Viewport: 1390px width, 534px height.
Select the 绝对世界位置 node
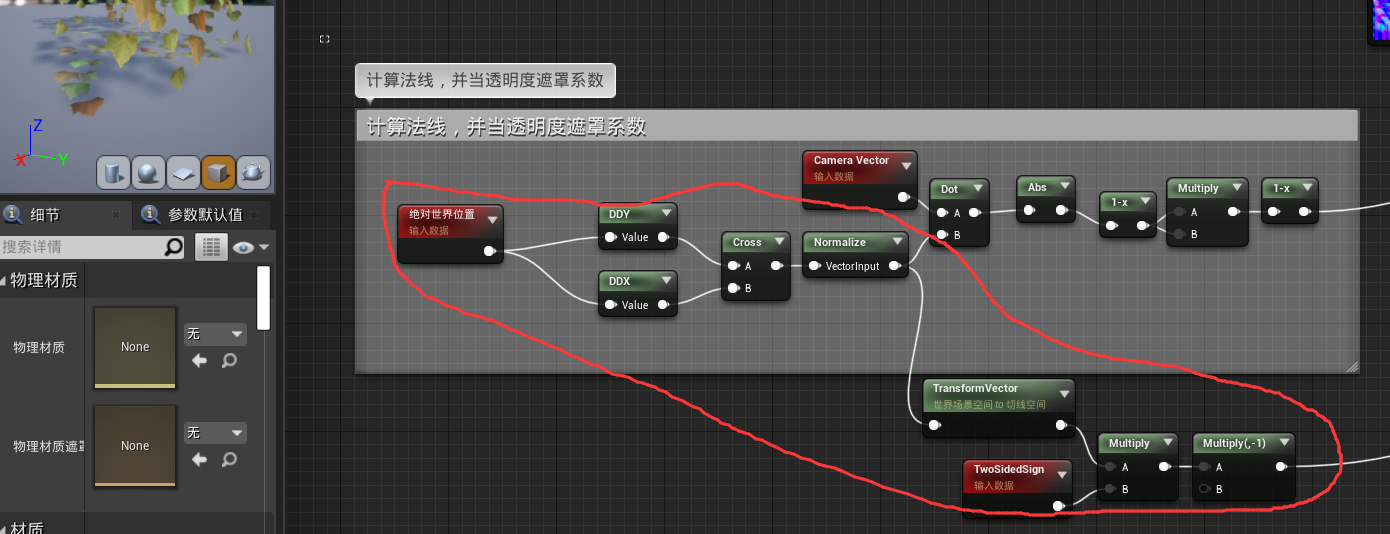tap(449, 234)
